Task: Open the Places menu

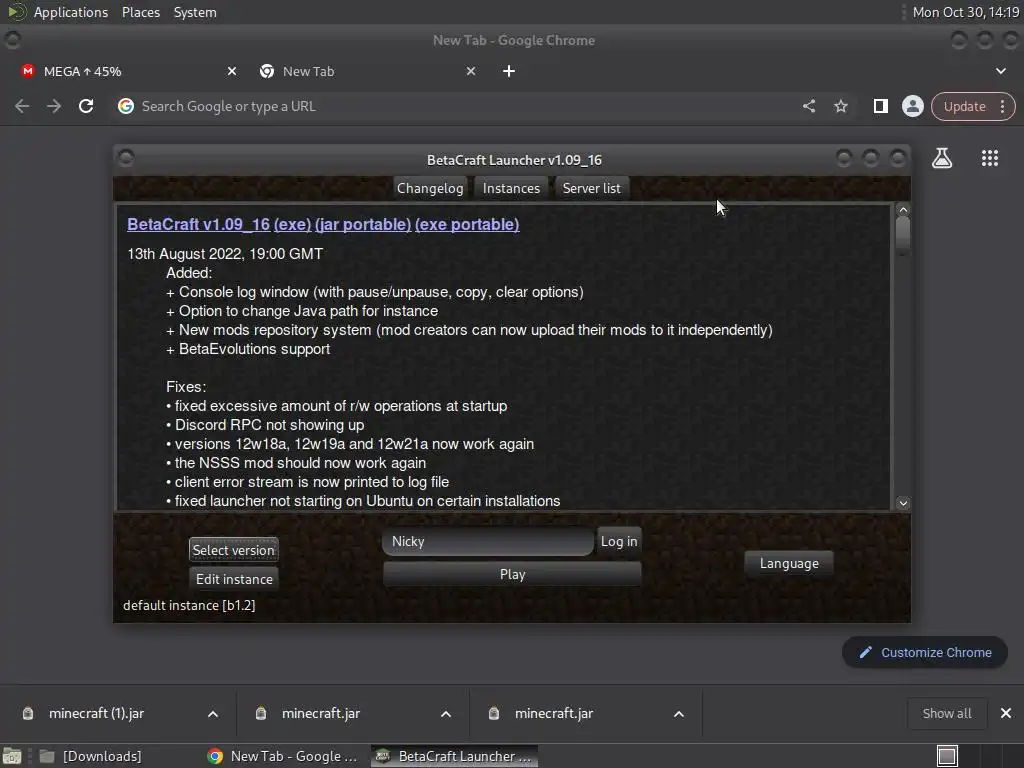Action: coord(140,12)
